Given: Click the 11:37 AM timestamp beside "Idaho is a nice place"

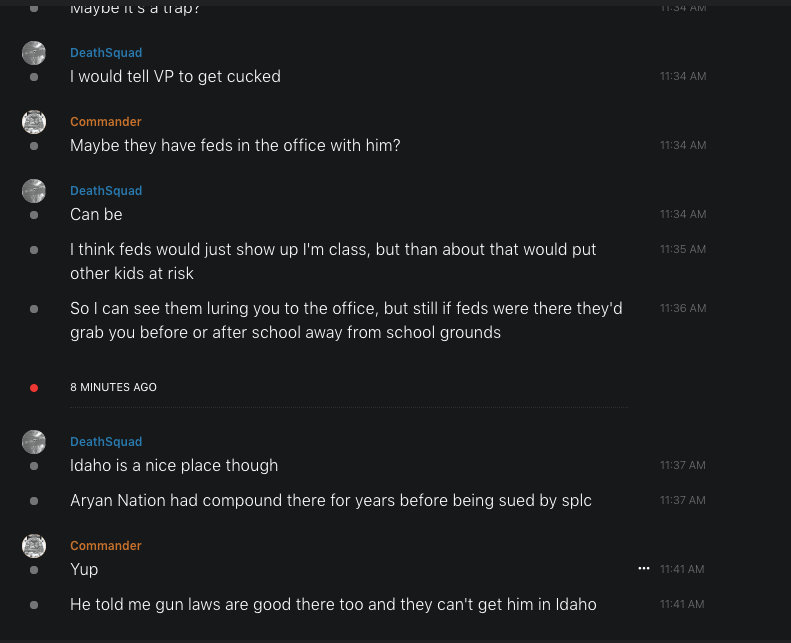Looking at the screenshot, I should tap(682, 466).
